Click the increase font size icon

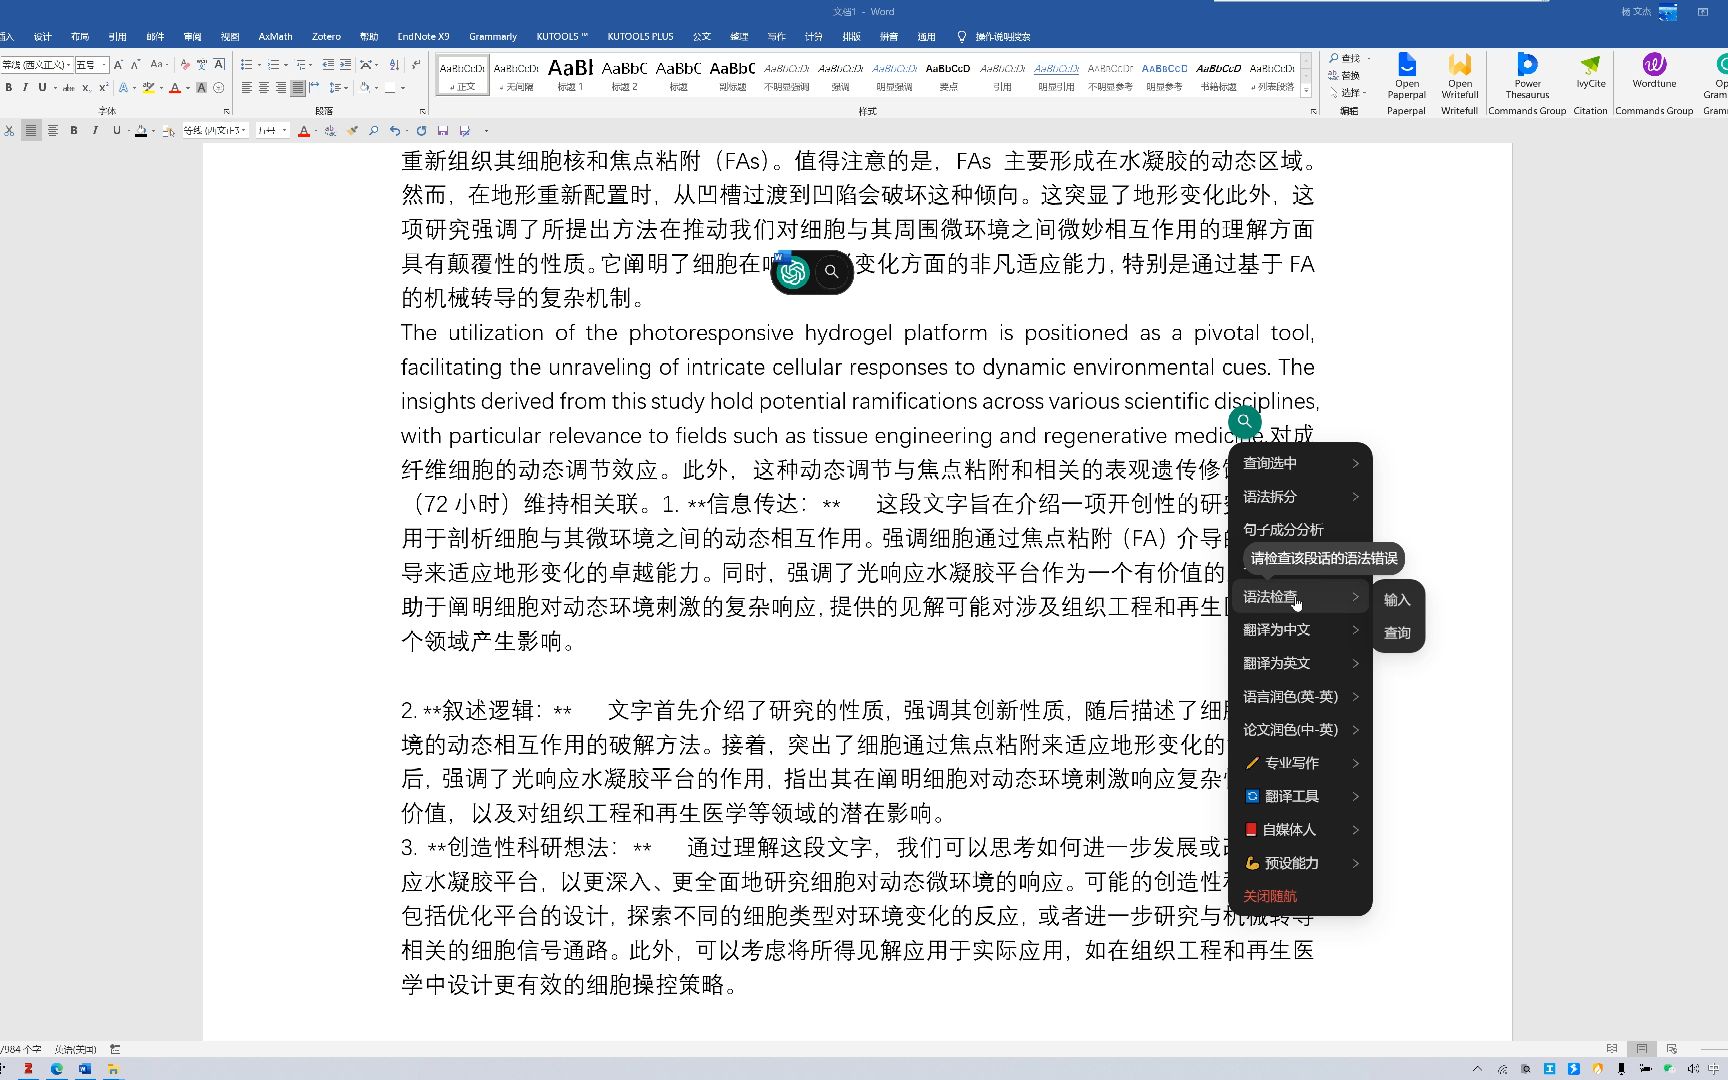pyautogui.click(x=118, y=65)
